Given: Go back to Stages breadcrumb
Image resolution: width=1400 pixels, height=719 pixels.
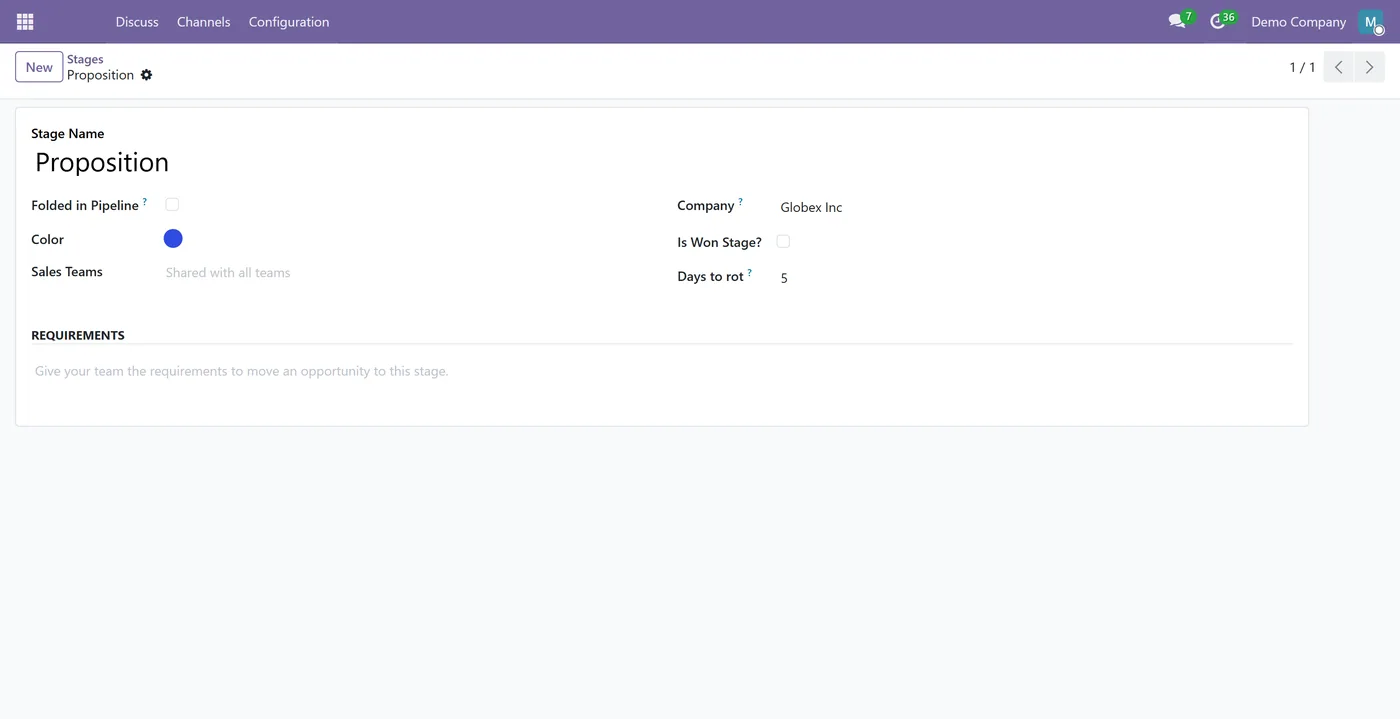Looking at the screenshot, I should (85, 59).
